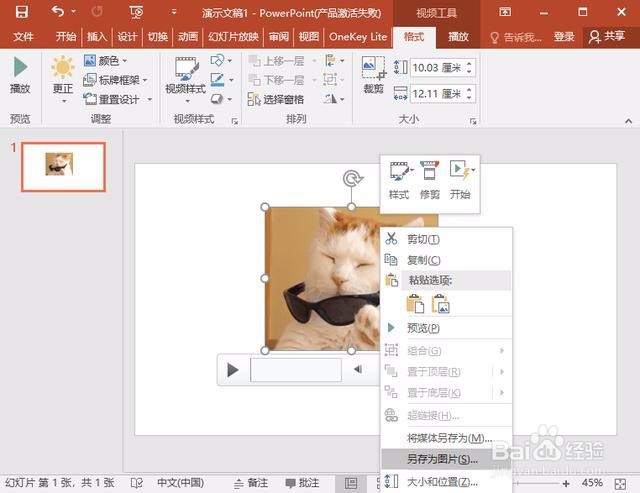Switch to the 切换 ribbon tab
640x493 pixels.
click(x=158, y=37)
